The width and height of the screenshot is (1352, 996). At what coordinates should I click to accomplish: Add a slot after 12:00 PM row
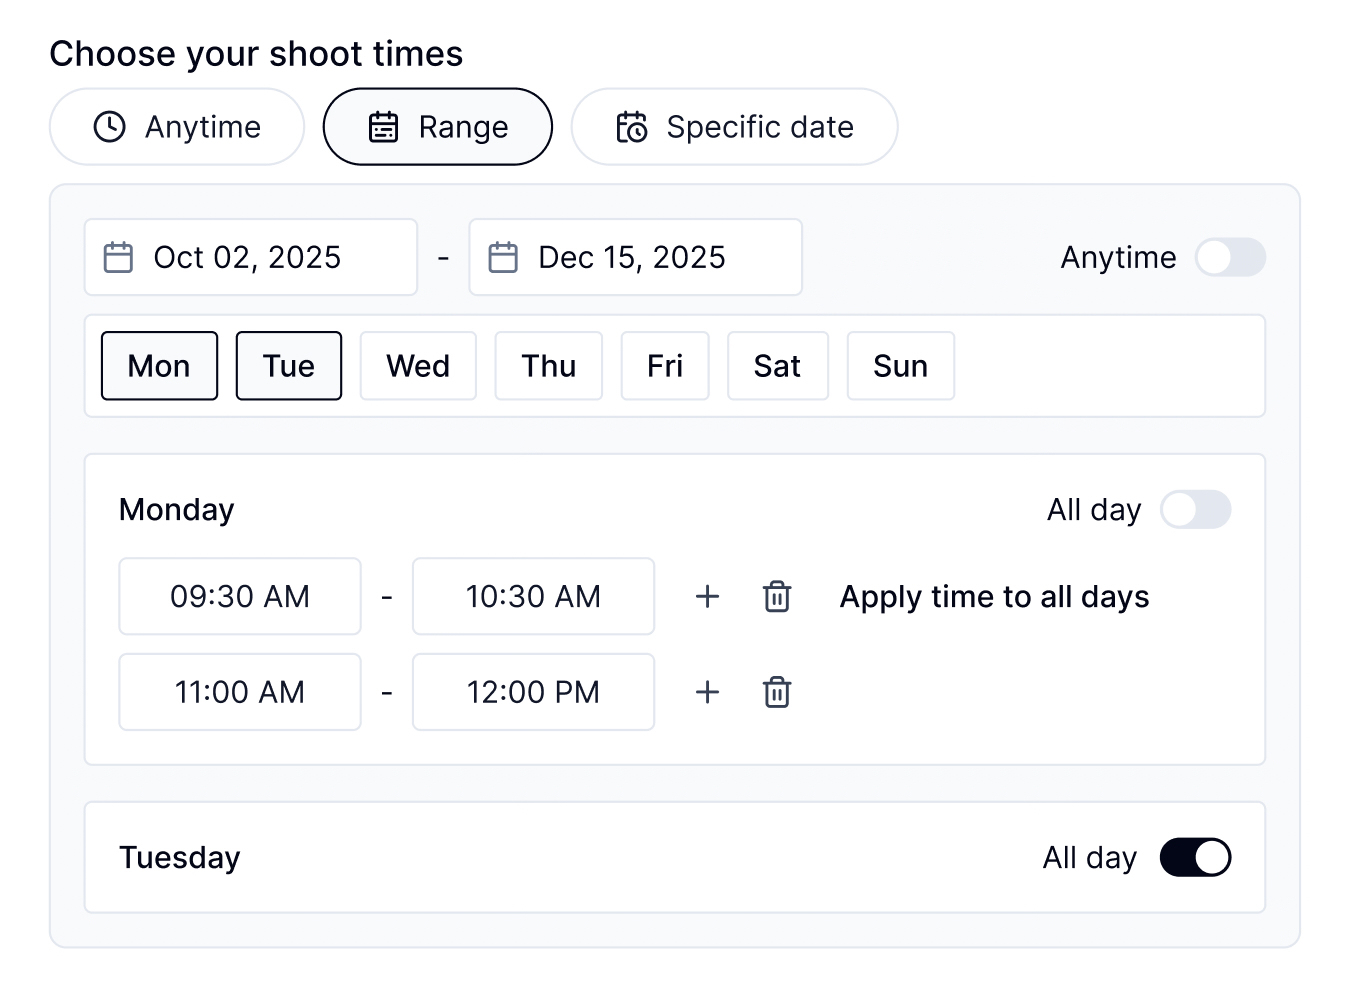(x=707, y=692)
